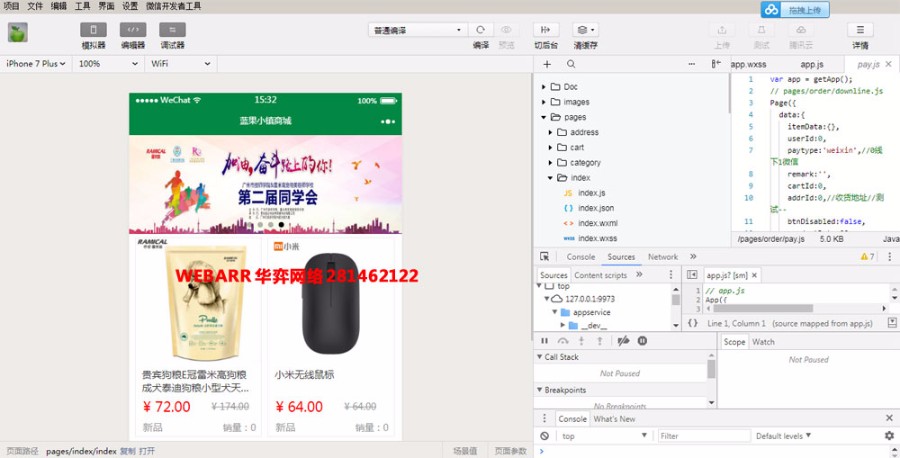Click the switch to background (切后台) icon
The width and height of the screenshot is (900, 458).
545,30
